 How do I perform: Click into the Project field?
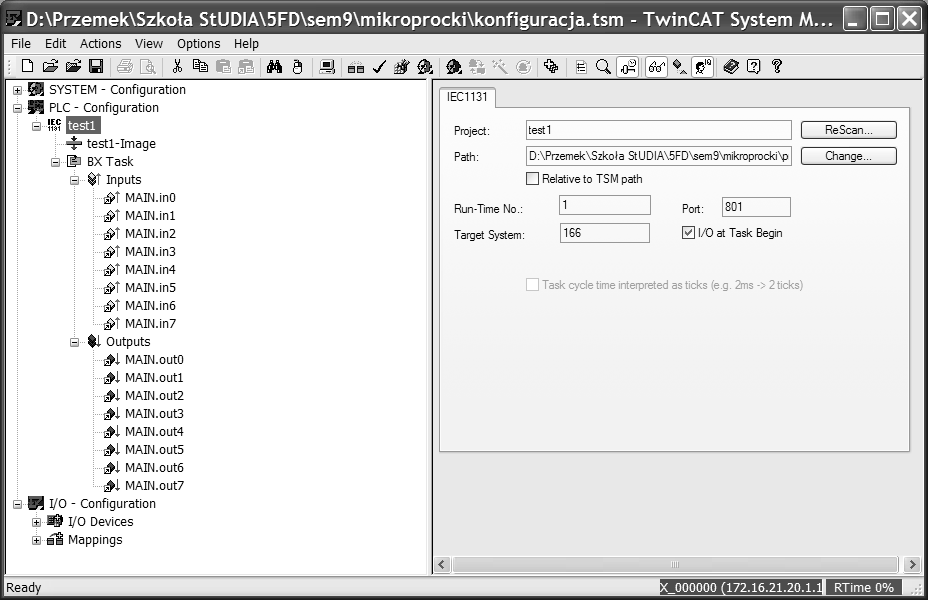click(658, 130)
